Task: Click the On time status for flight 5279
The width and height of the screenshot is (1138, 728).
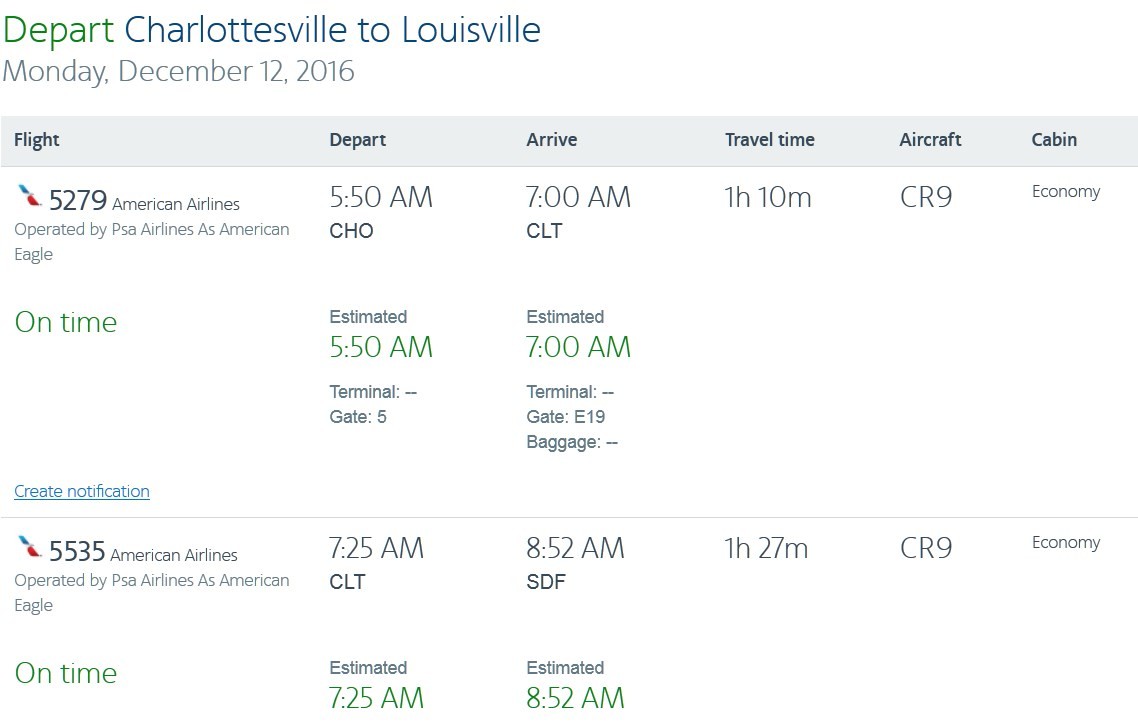Action: click(66, 322)
